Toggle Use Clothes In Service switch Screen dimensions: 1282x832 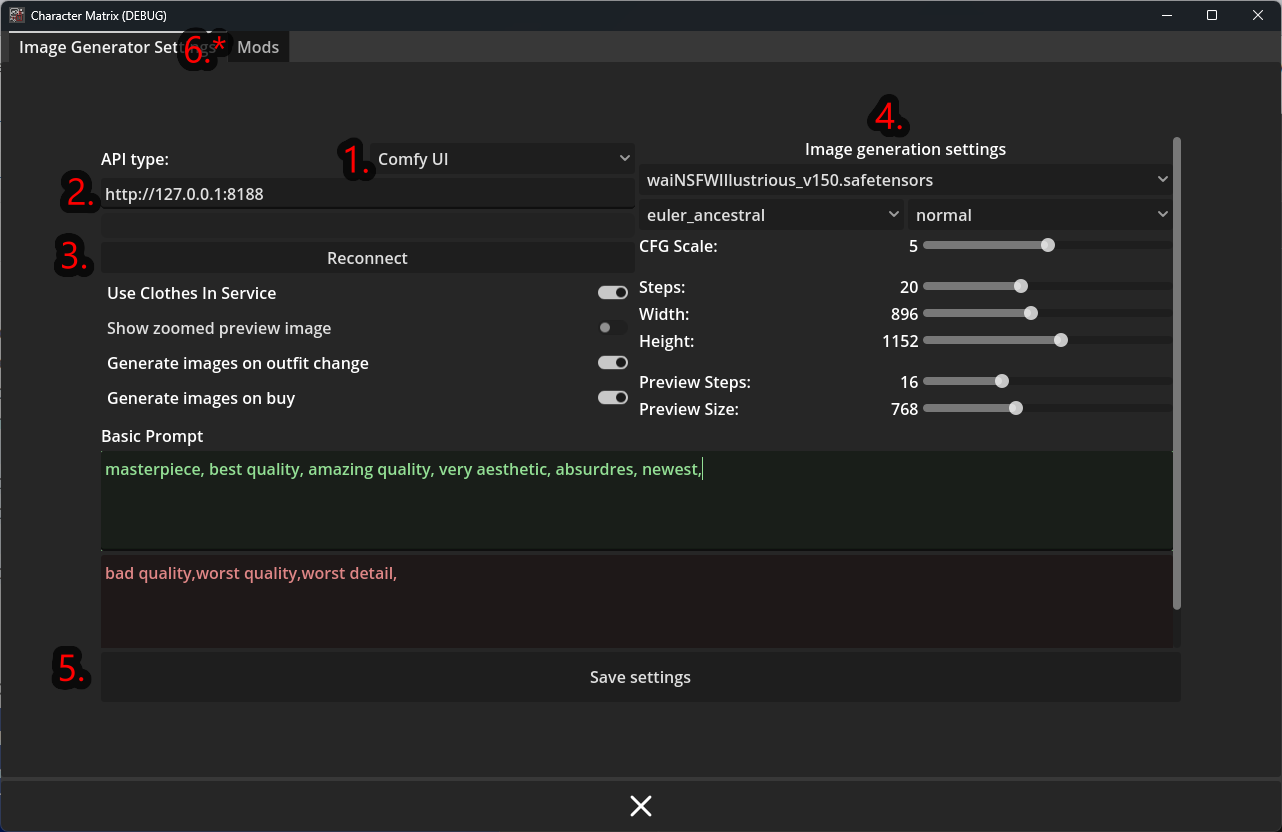point(612,293)
